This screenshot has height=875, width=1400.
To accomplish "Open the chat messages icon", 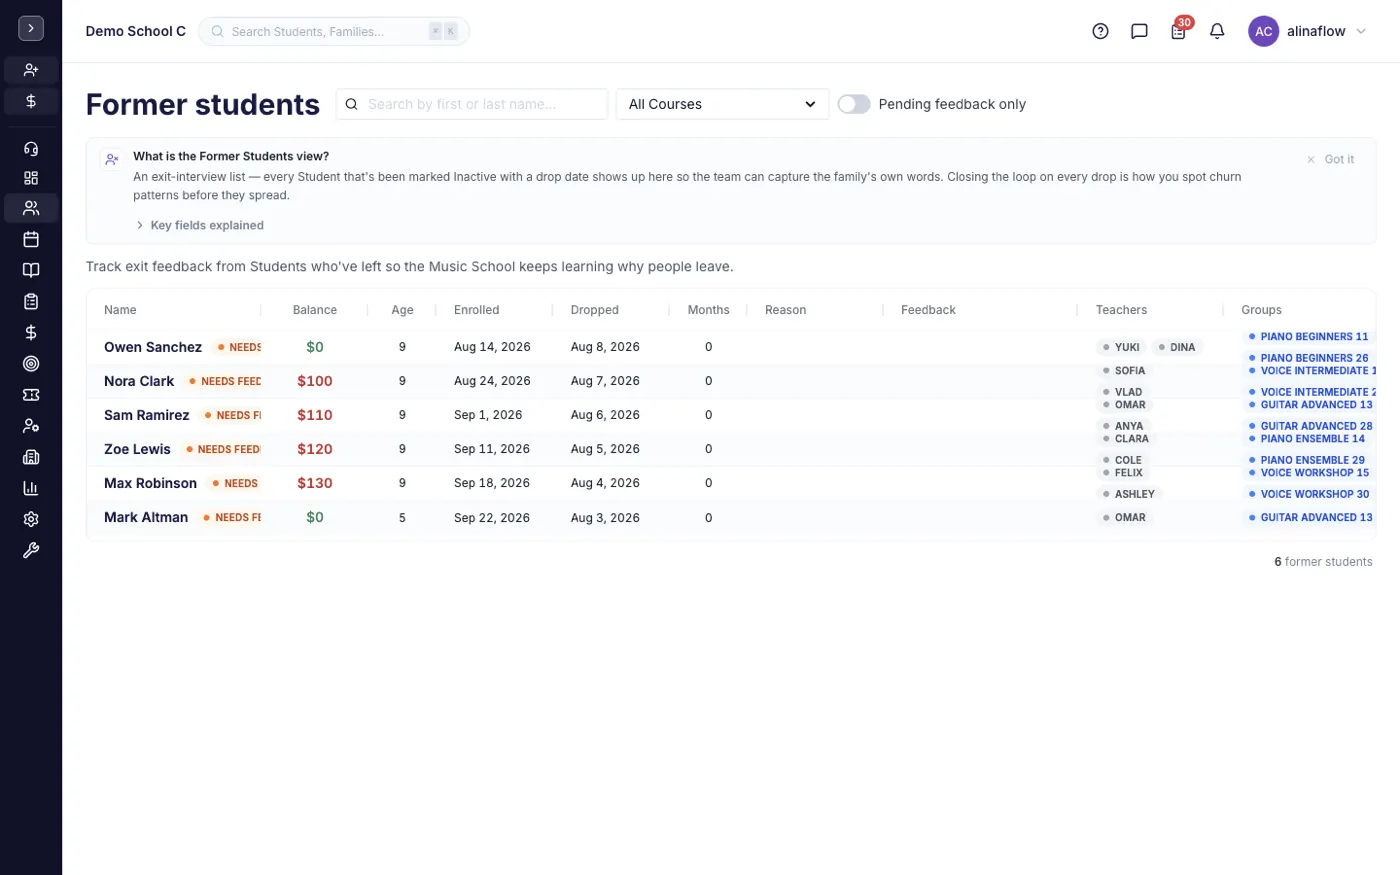I will [1139, 31].
